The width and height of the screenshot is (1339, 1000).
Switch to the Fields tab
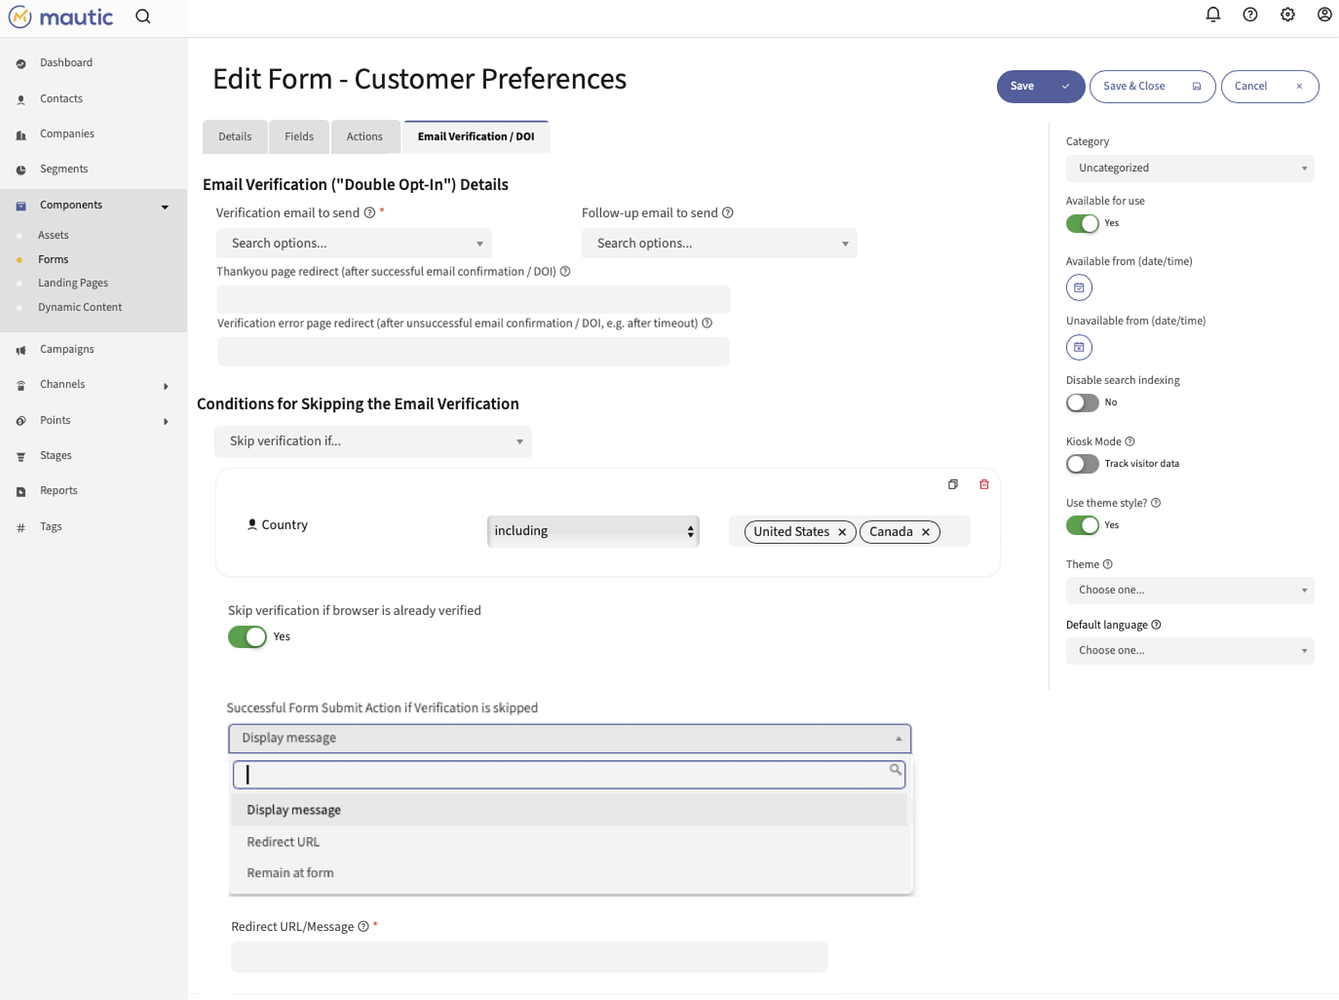point(298,137)
